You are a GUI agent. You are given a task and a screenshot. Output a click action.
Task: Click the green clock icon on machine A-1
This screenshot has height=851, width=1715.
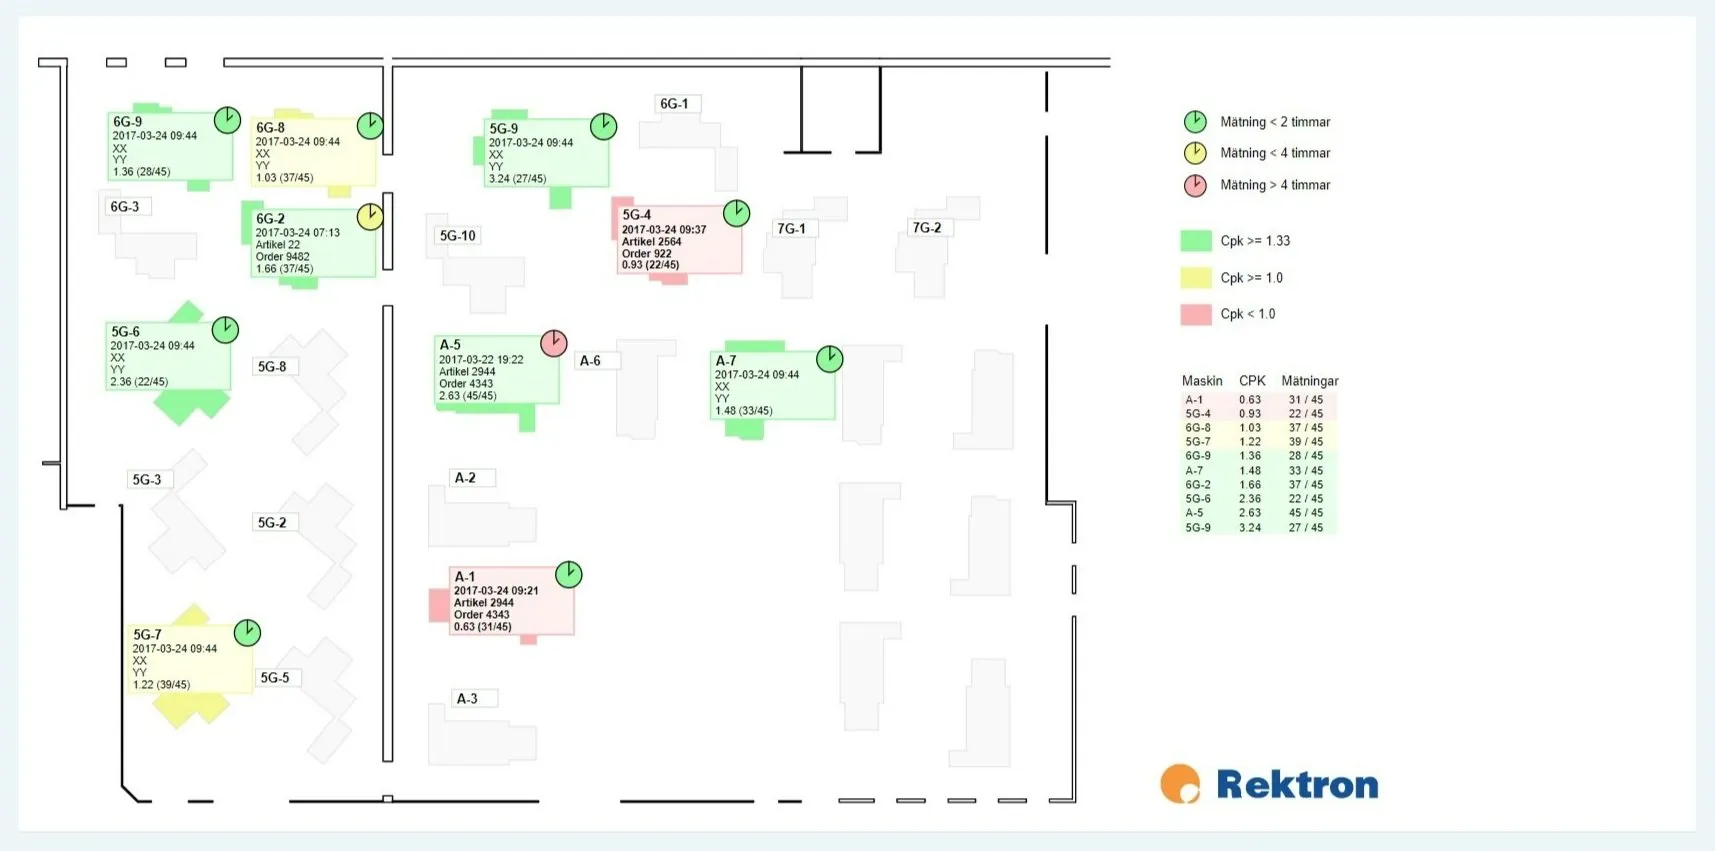pos(569,574)
